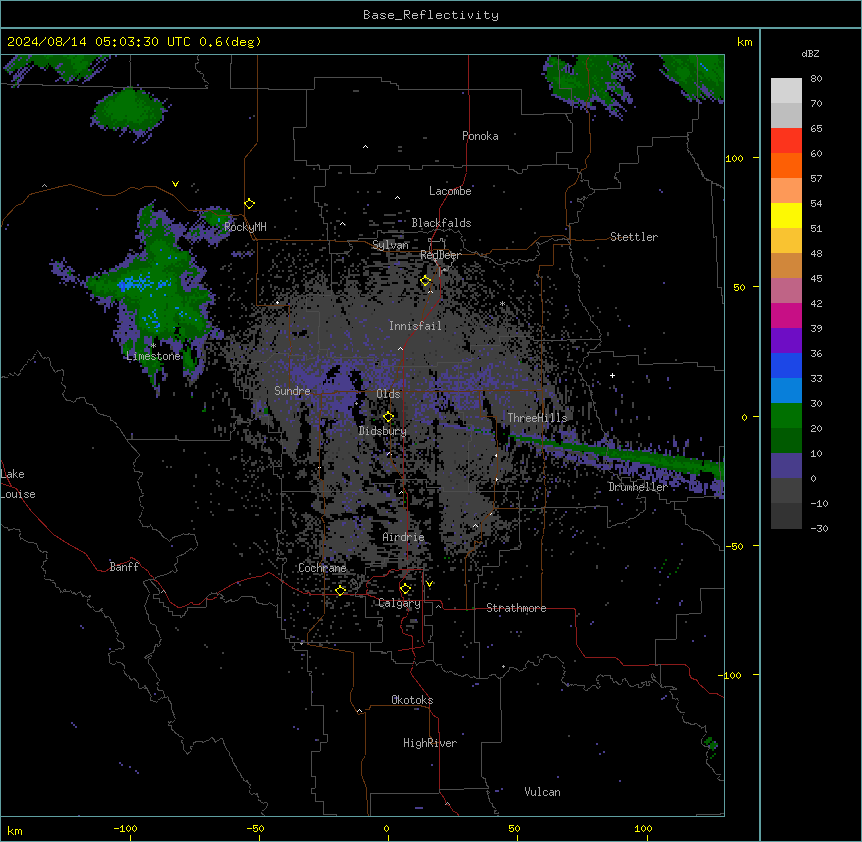Click the Stettler city label

pyautogui.click(x=634, y=237)
